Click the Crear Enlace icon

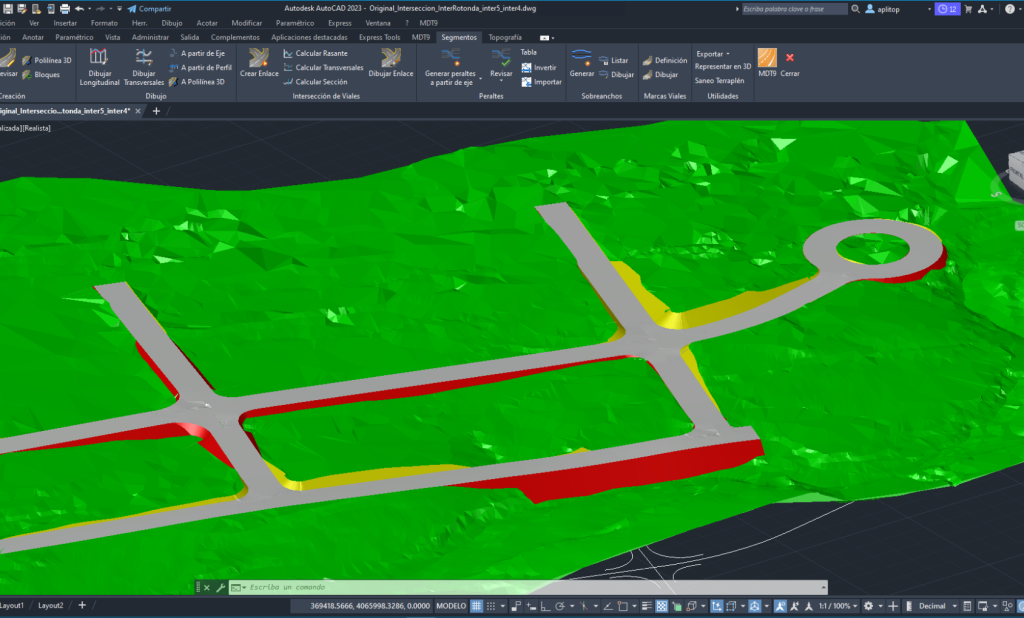coord(259,59)
